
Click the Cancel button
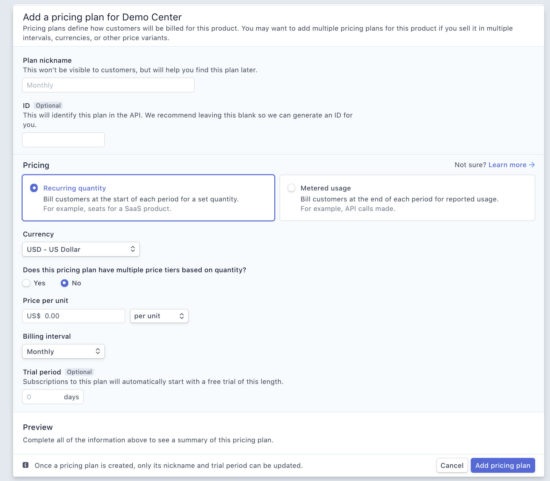point(452,466)
